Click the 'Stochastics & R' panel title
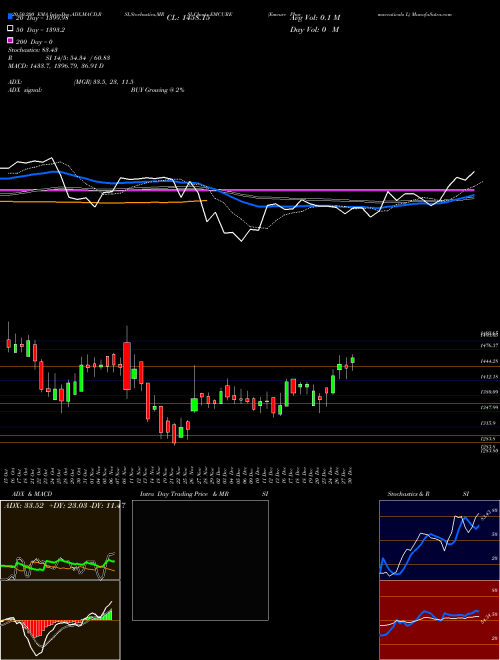The height and width of the screenshot is (660, 500). click(409, 494)
